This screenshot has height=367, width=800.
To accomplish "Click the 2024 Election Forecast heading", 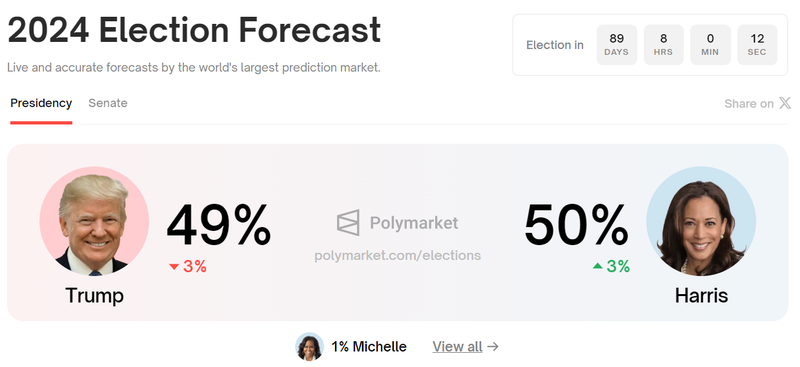I will (x=194, y=30).
